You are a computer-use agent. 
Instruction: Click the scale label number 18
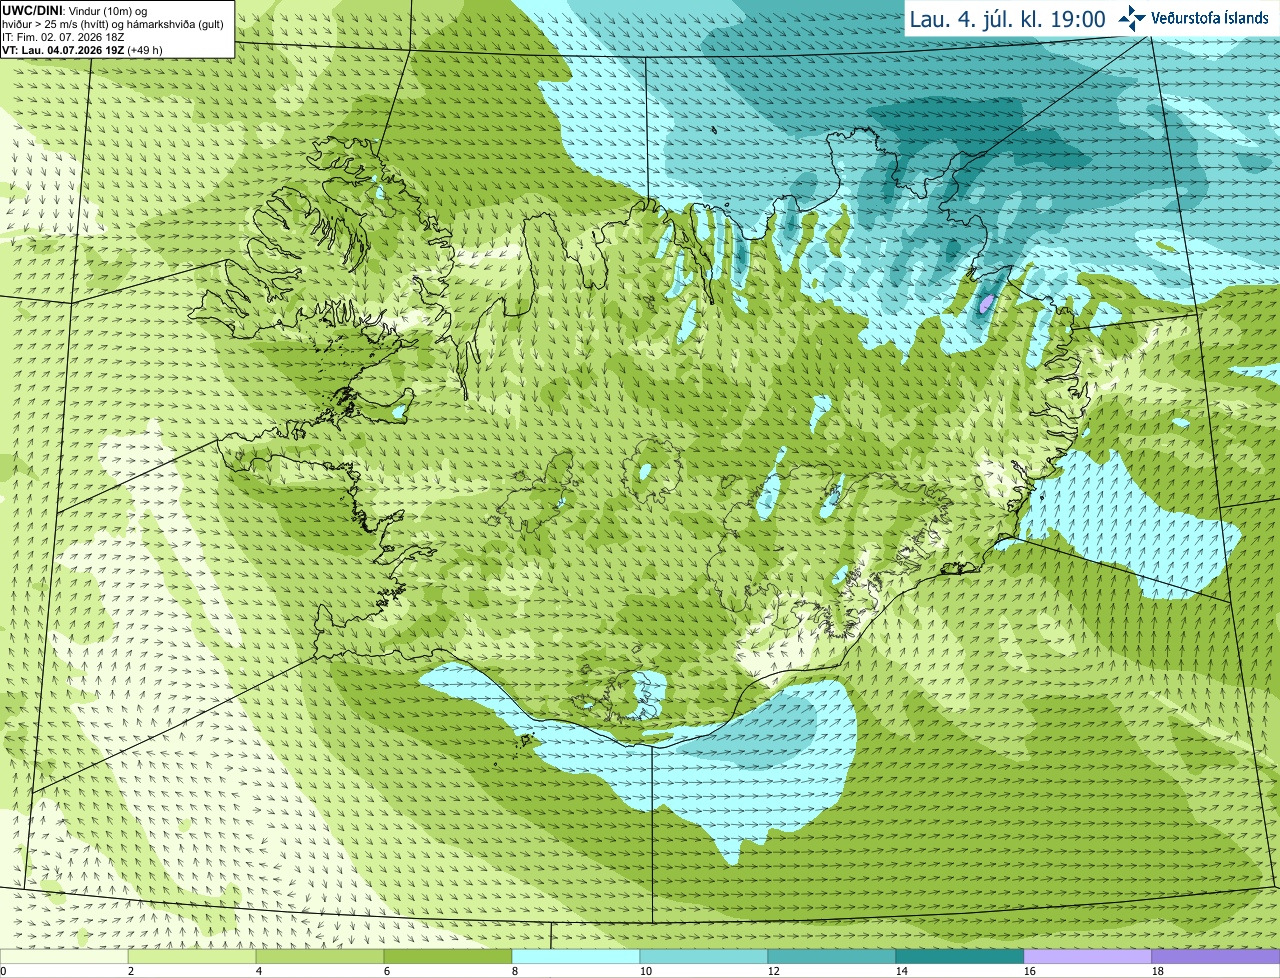pos(1158,971)
